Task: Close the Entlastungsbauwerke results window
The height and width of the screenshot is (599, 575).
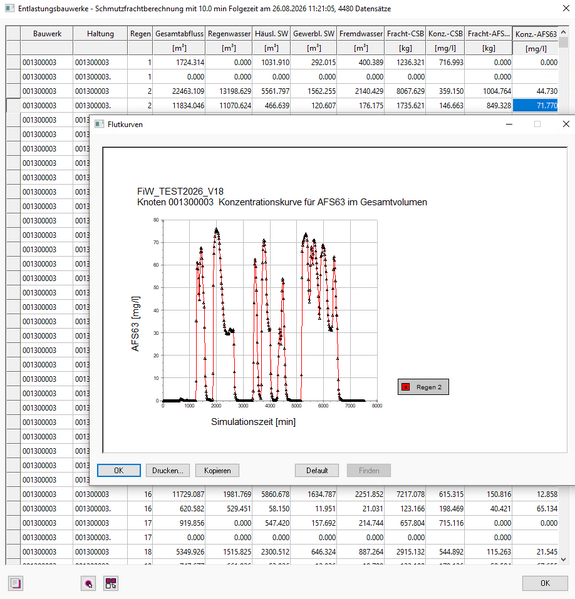Action: coord(566,8)
